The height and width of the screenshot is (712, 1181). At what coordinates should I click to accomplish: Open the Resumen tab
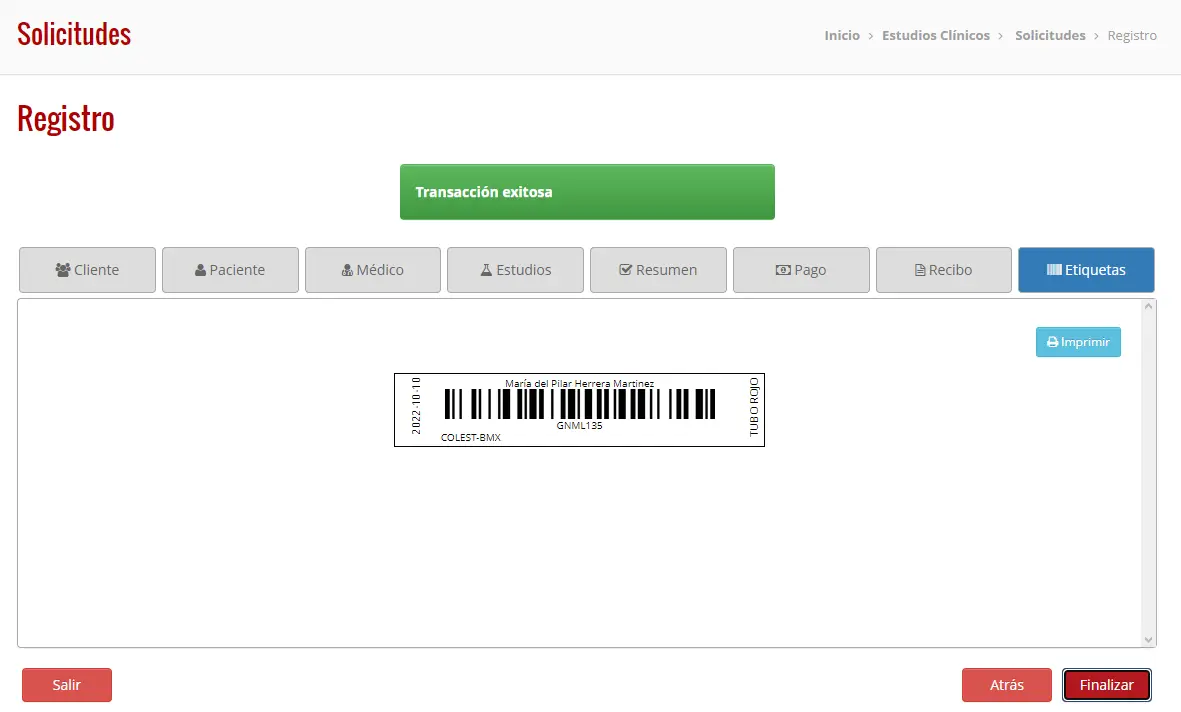[658, 270]
